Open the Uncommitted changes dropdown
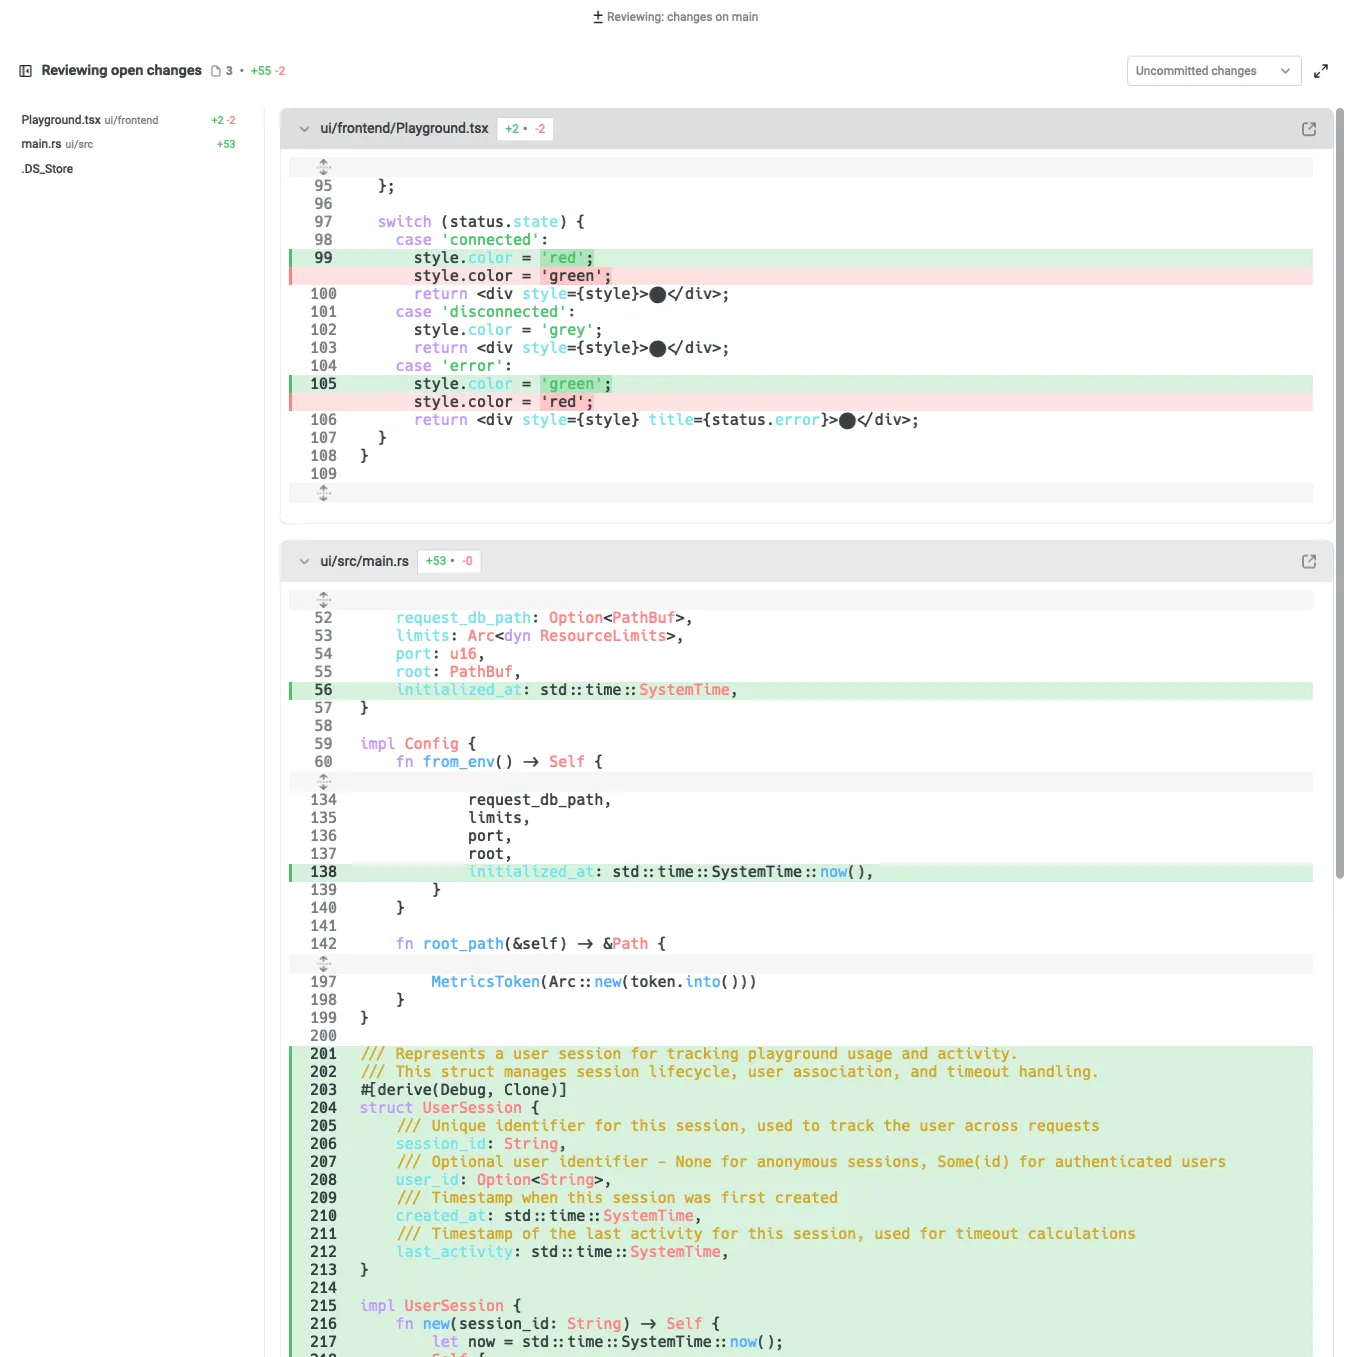The height and width of the screenshot is (1357, 1351). point(1213,70)
